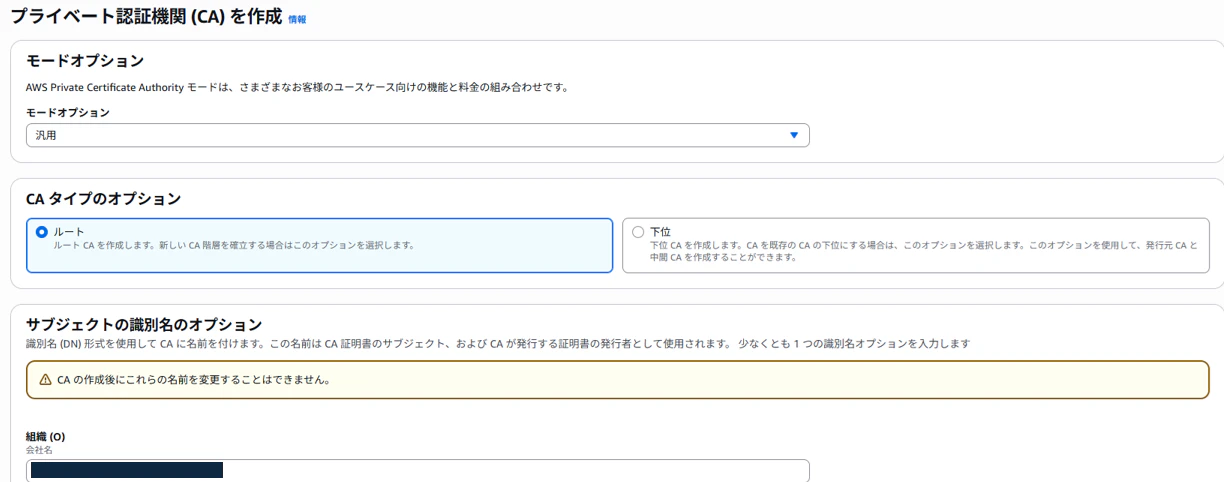Open the 情報 info link beside the title

click(297, 19)
